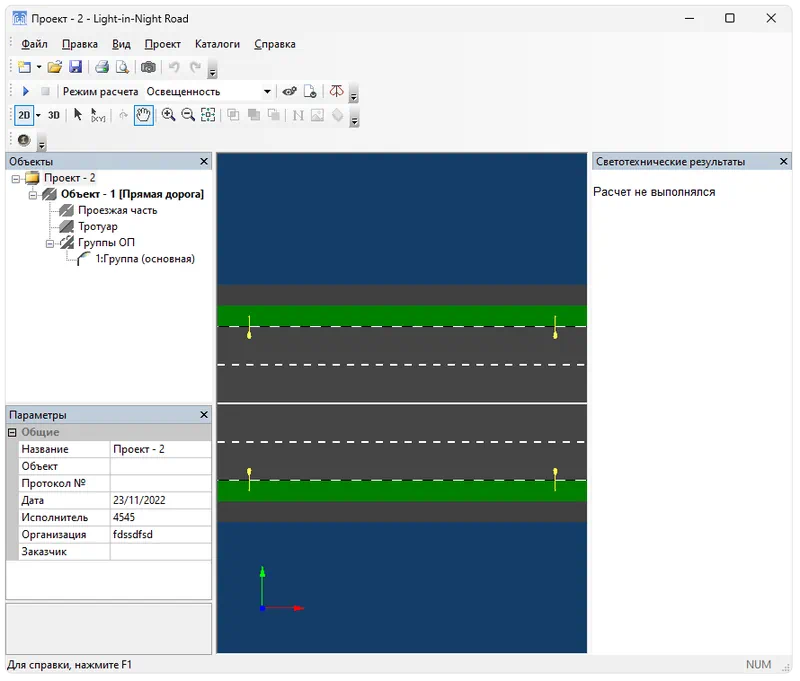The image size is (800, 681).
Task: Click the Дата value 23/11/2022
Action: 161,501
